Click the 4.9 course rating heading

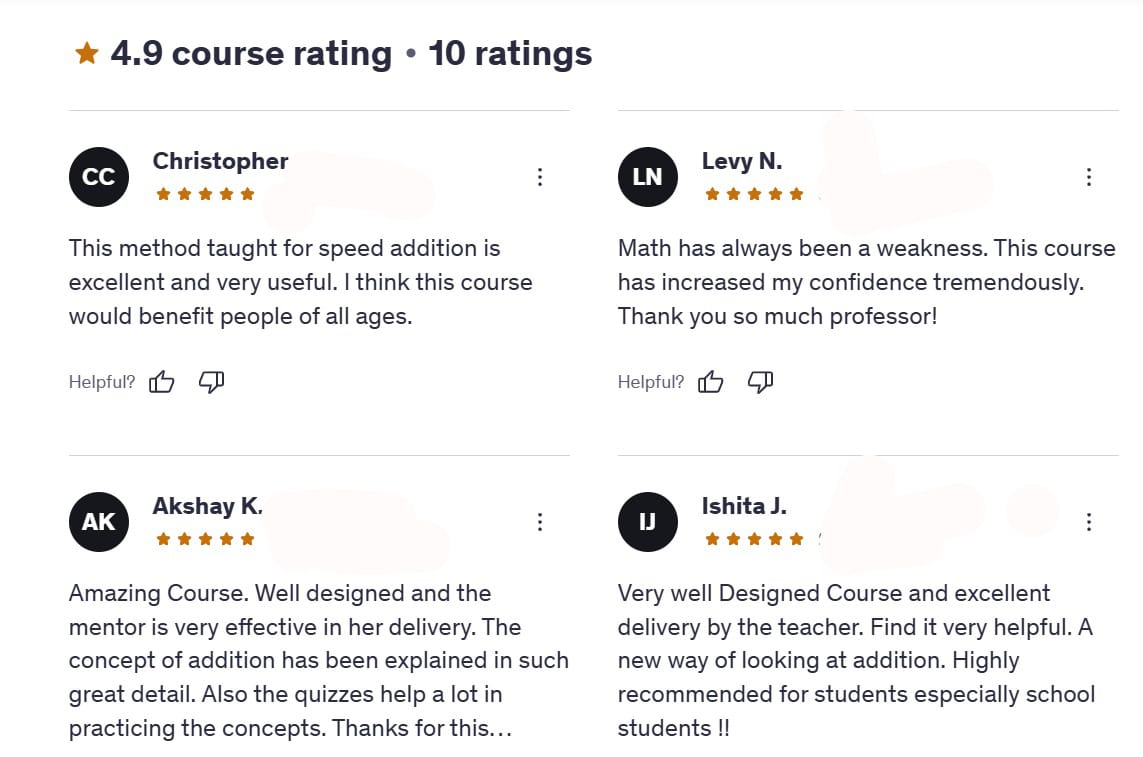coord(251,53)
